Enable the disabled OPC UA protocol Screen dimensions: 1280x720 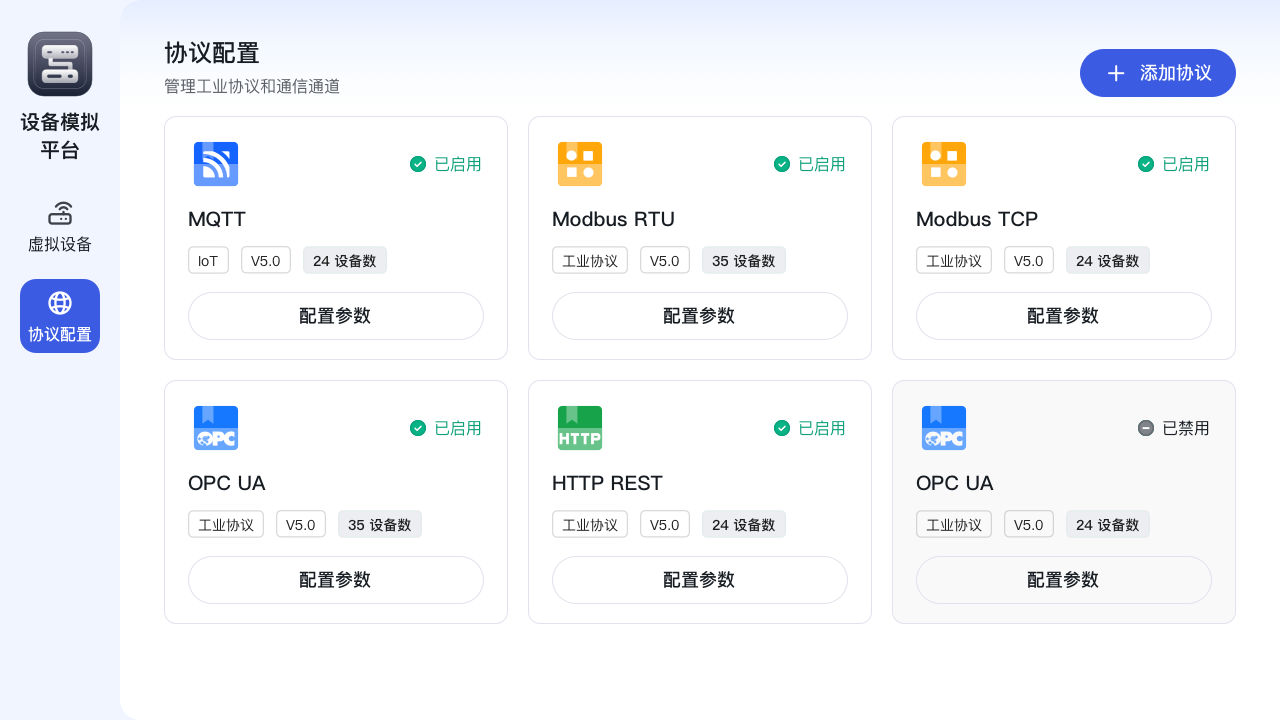pos(1174,428)
